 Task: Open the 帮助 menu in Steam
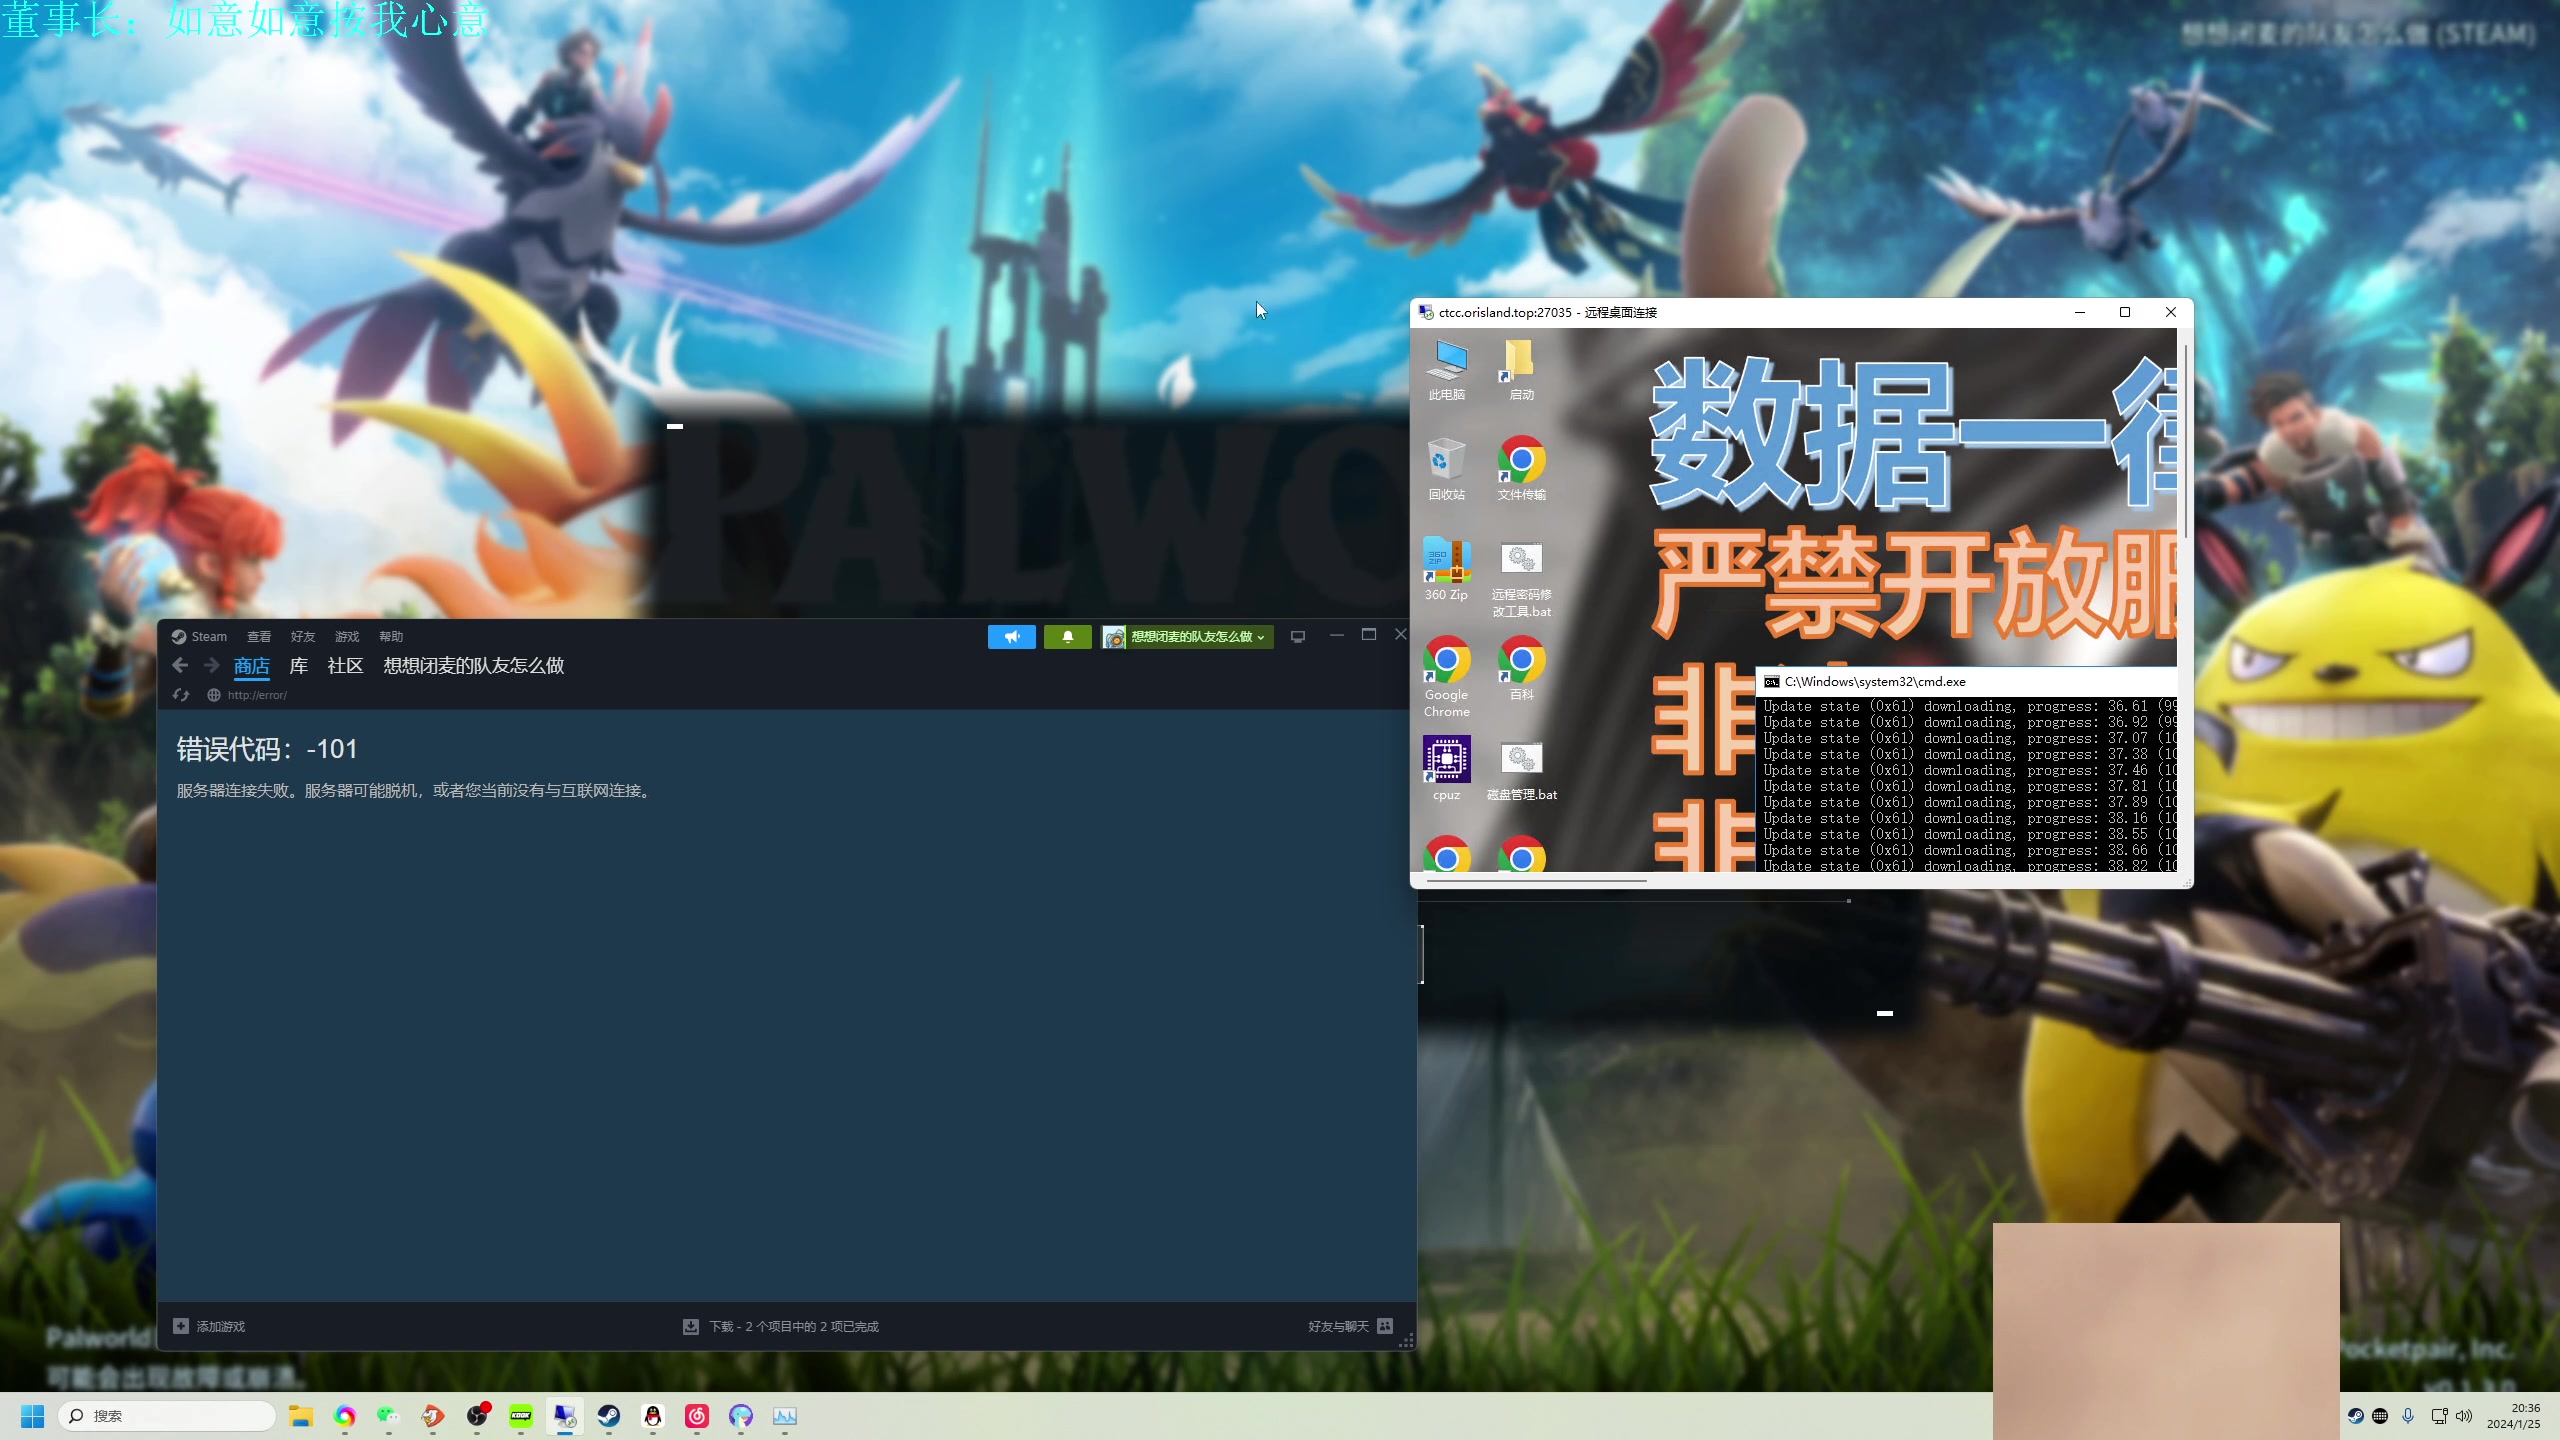[391, 637]
